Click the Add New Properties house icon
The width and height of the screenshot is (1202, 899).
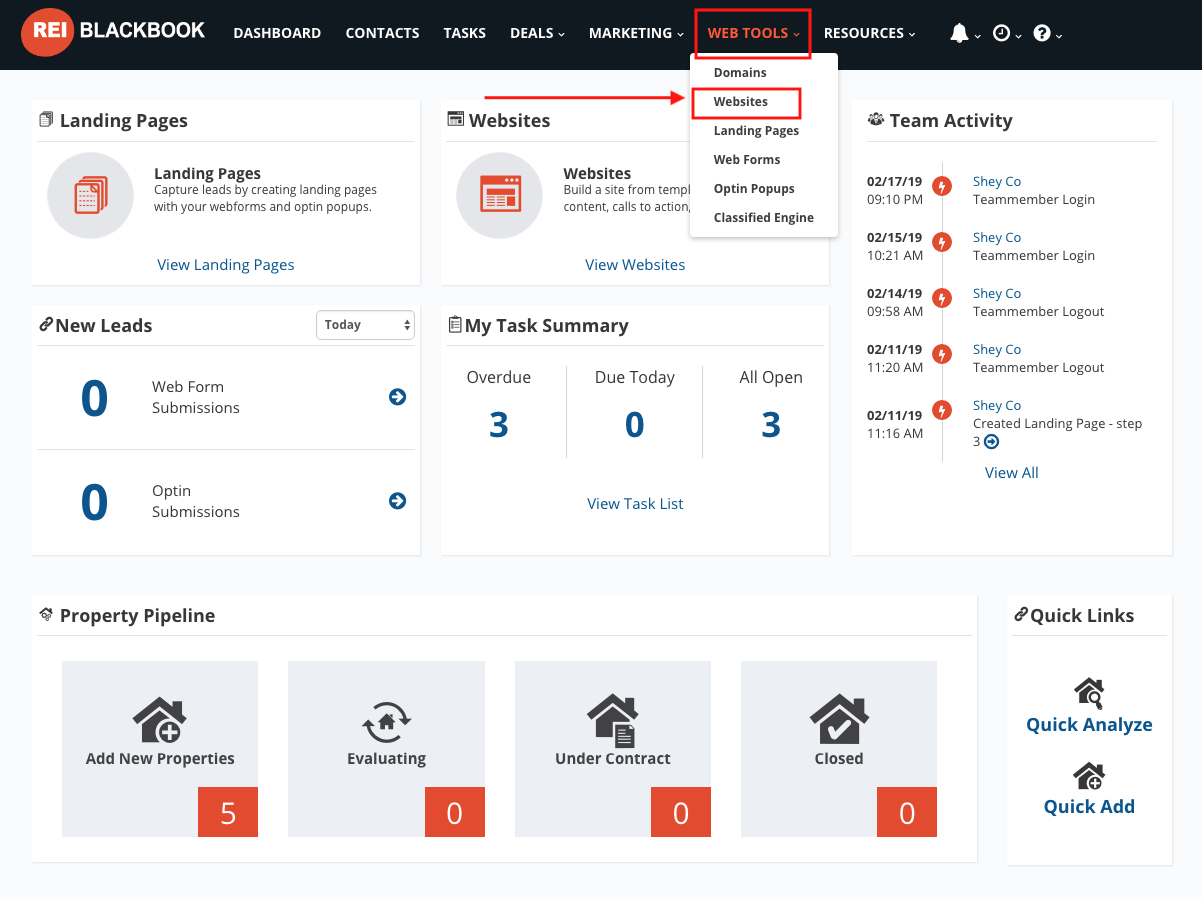[x=159, y=718]
